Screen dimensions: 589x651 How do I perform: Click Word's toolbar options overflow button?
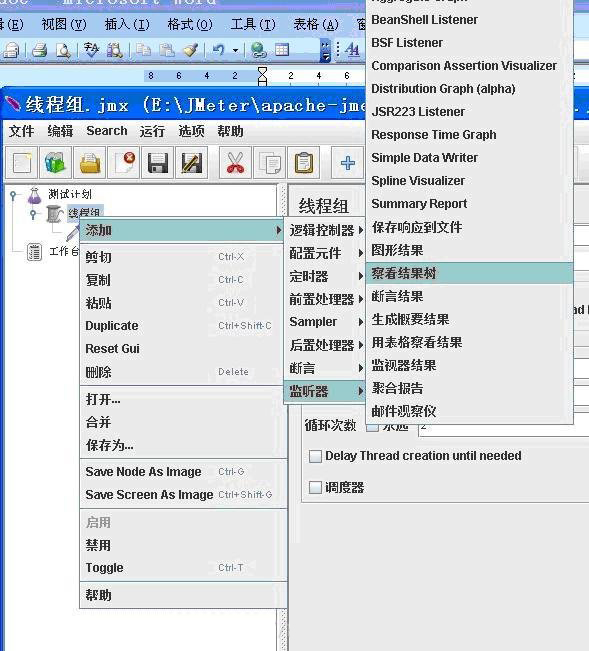coord(325,50)
